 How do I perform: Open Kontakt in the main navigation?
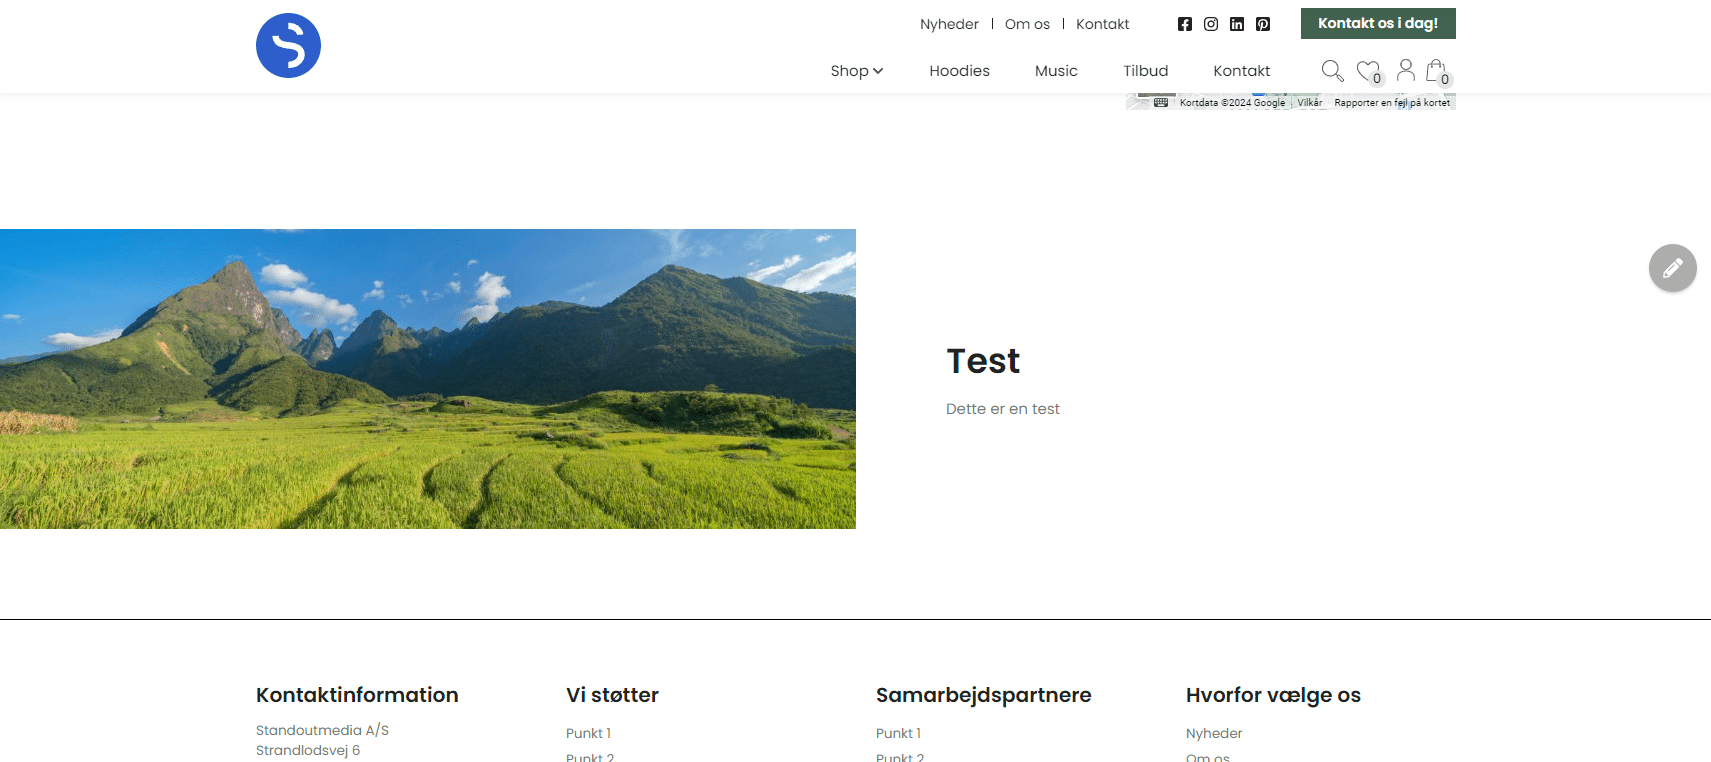pos(1241,71)
